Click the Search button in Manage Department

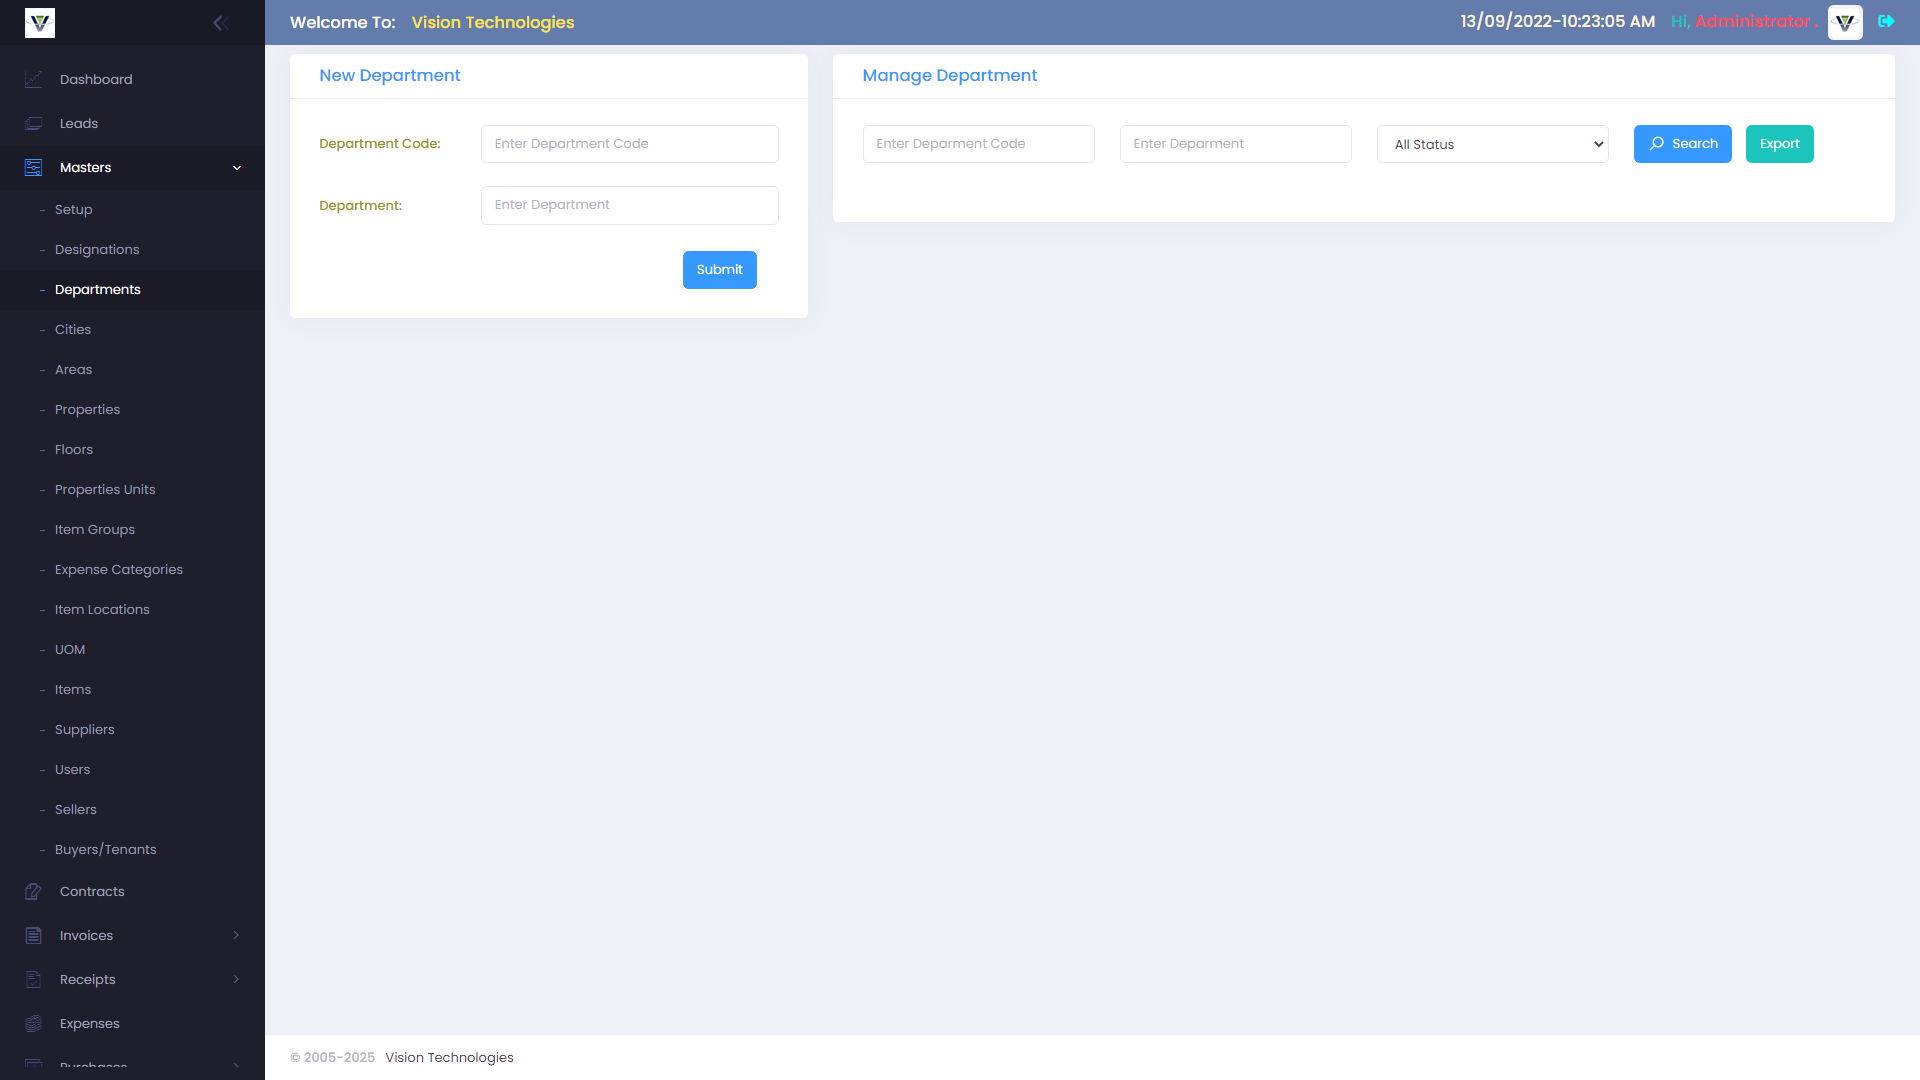(x=1682, y=144)
